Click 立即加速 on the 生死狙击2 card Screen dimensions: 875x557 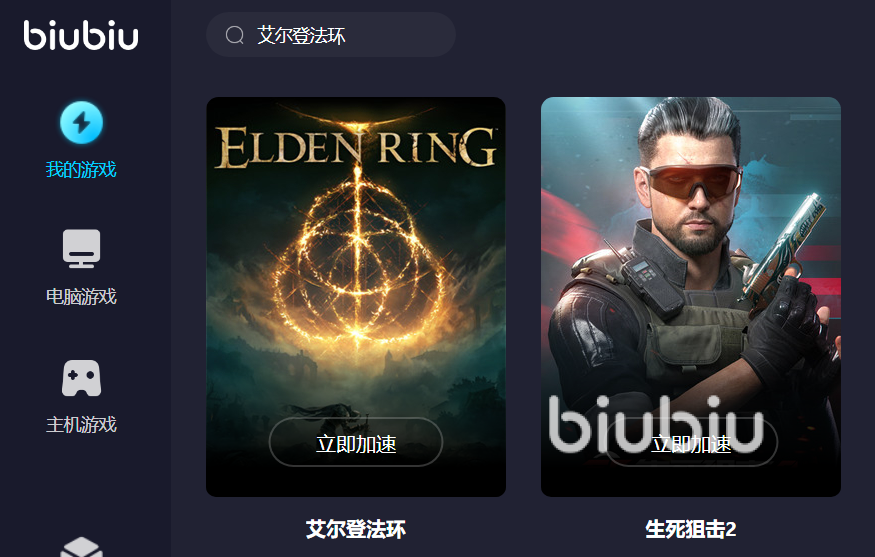691,442
